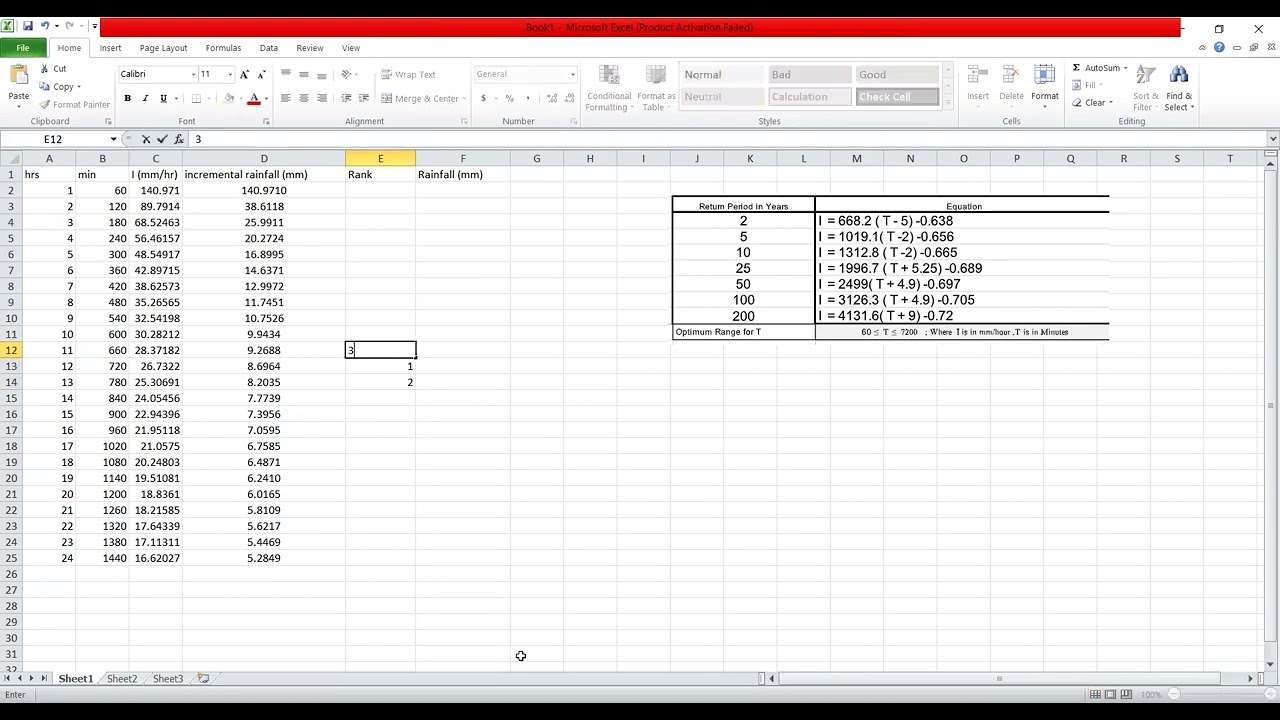Screen dimensions: 1280x720
Task: Click the Borders icon
Action: 196,98
